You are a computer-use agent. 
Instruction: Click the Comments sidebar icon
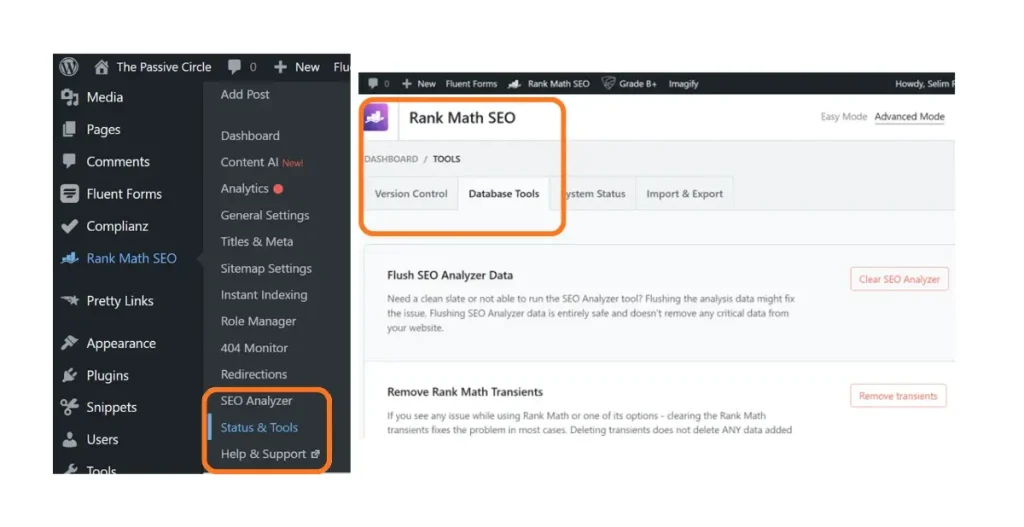click(x=69, y=161)
